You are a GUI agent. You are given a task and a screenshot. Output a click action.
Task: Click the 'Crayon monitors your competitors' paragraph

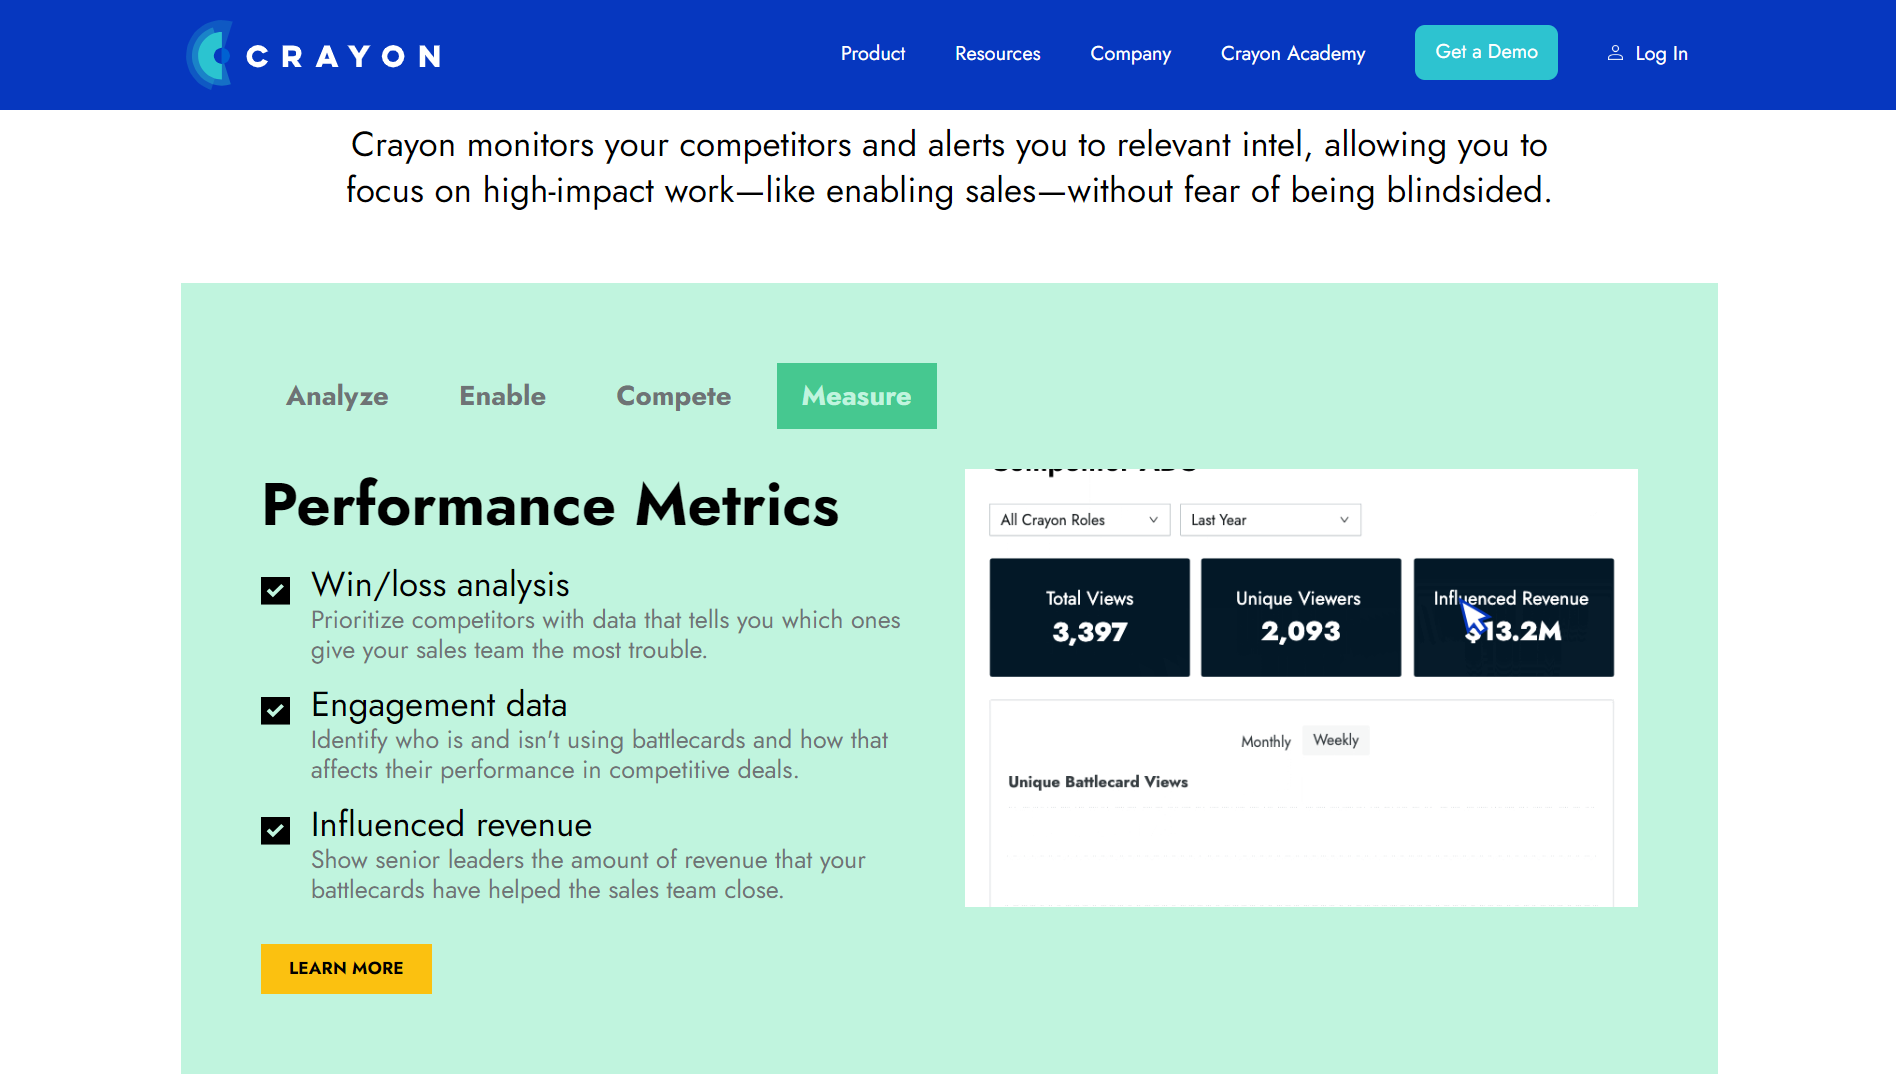click(948, 167)
